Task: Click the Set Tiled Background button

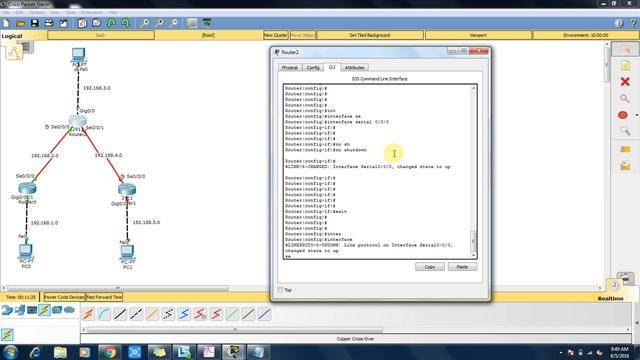Action: 370,35
